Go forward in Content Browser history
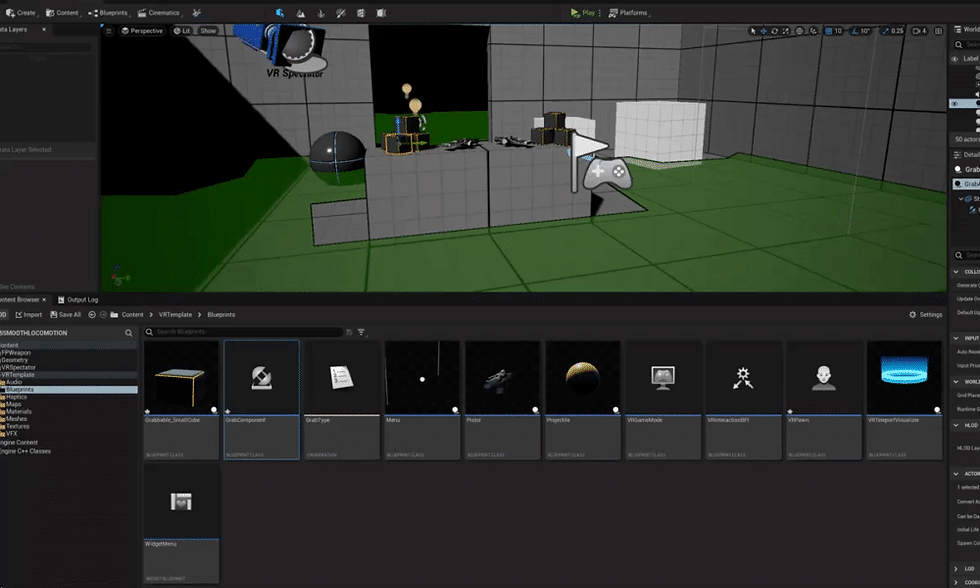This screenshot has width=980, height=588. click(x=103, y=314)
